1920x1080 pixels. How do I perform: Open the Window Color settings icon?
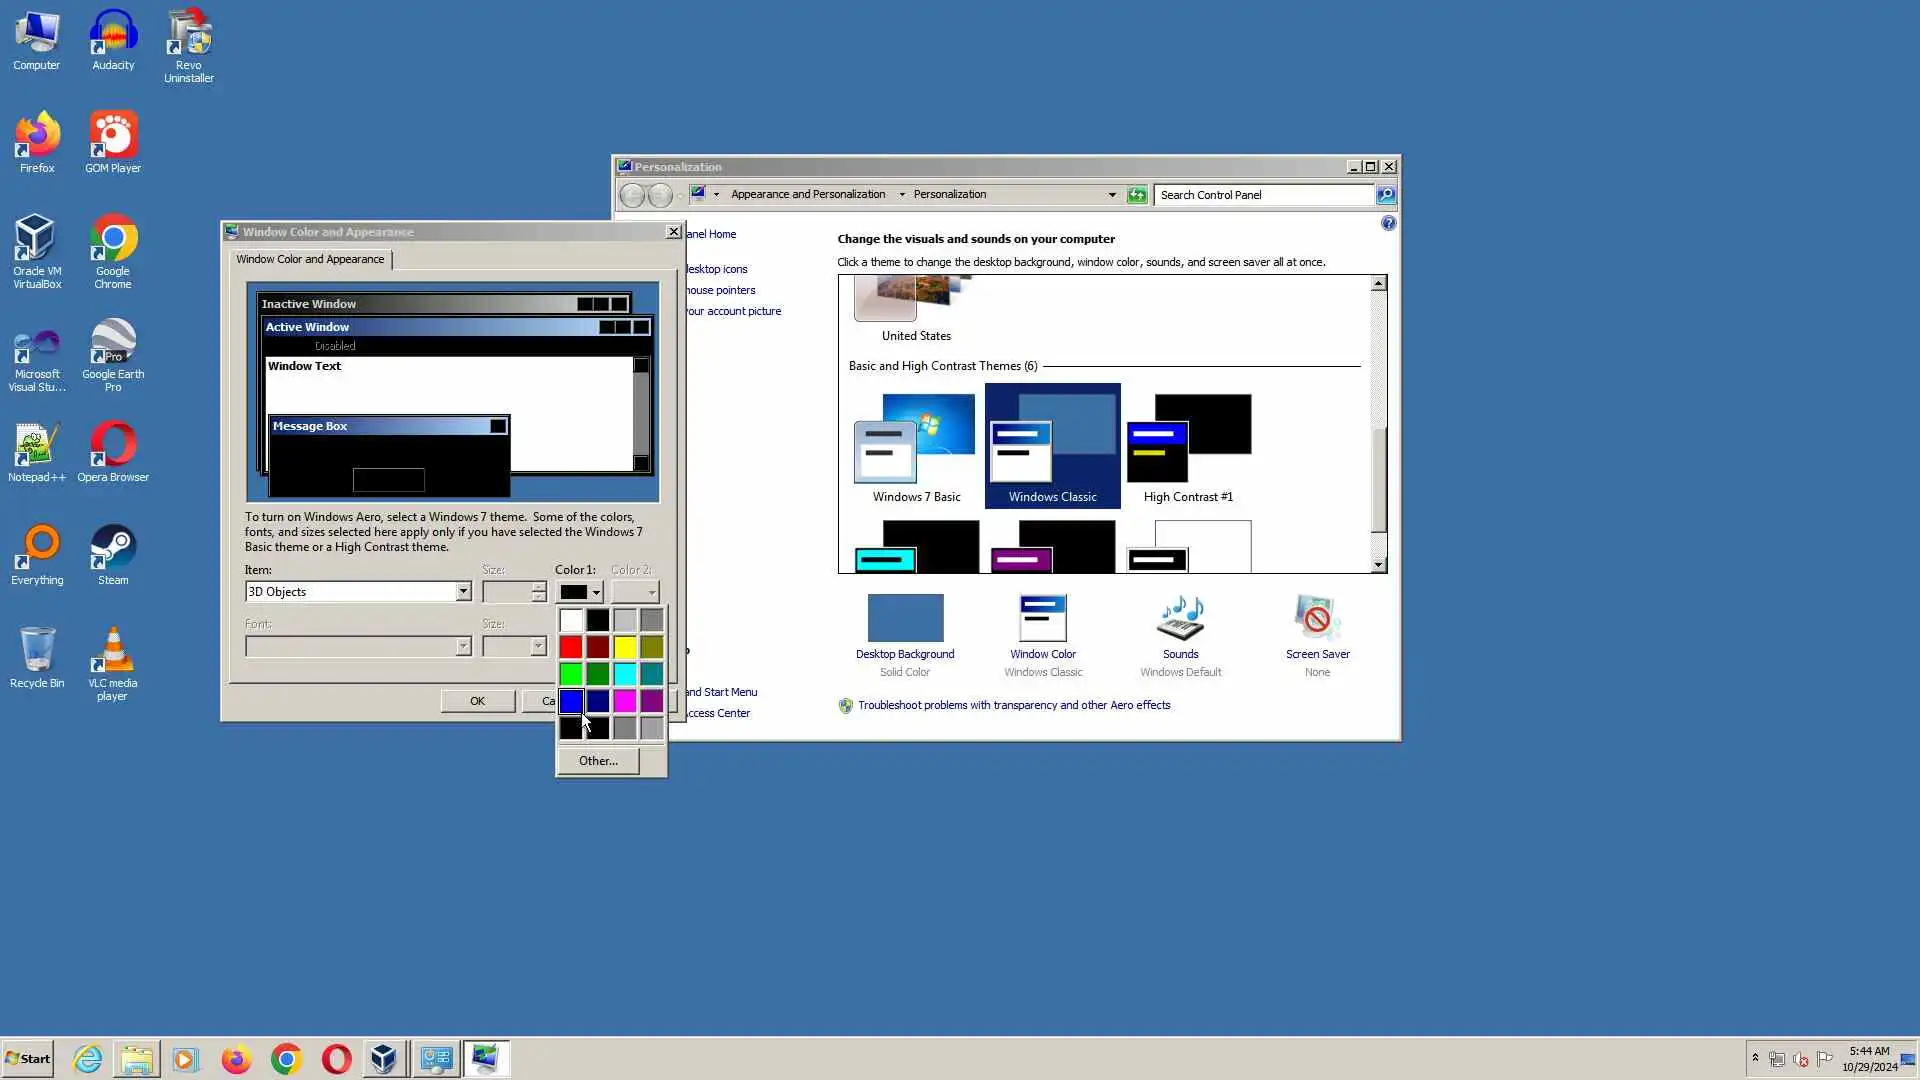click(x=1042, y=619)
